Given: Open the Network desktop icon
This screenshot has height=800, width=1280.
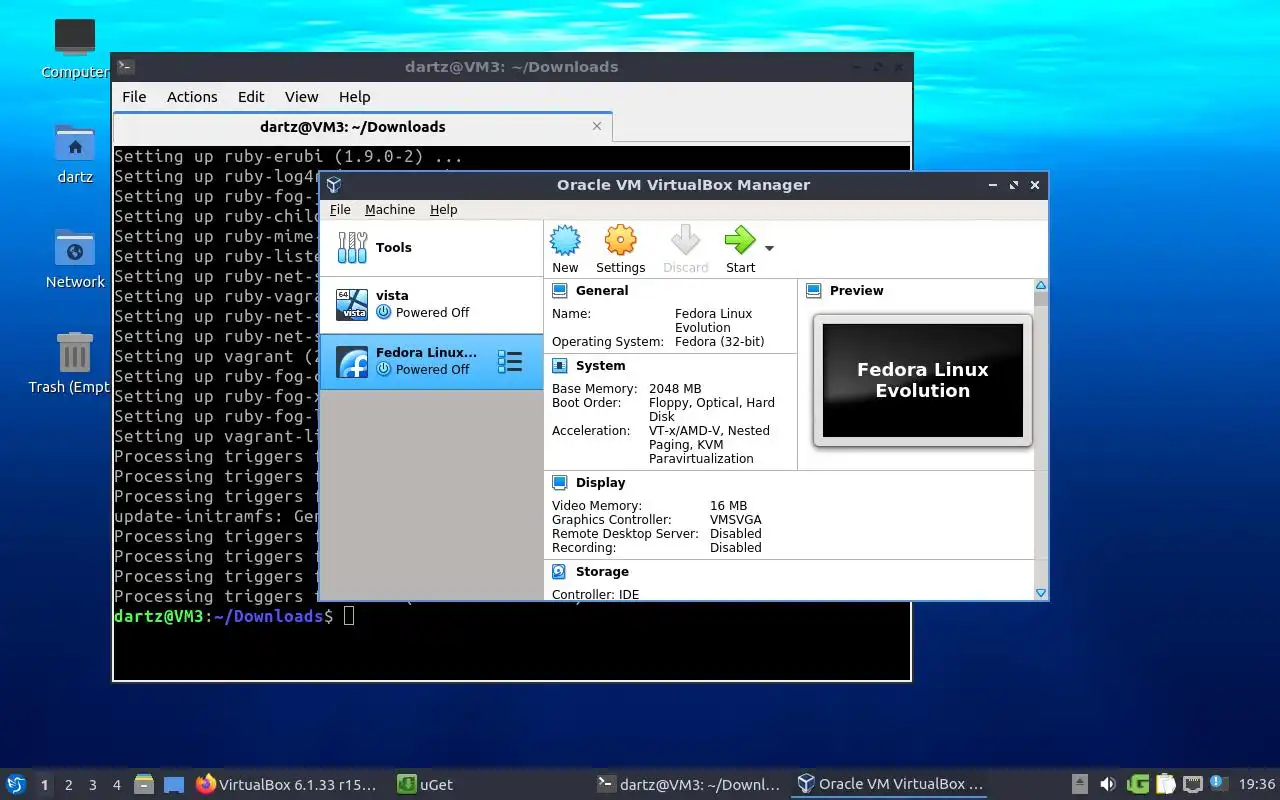Looking at the screenshot, I should (x=75, y=258).
